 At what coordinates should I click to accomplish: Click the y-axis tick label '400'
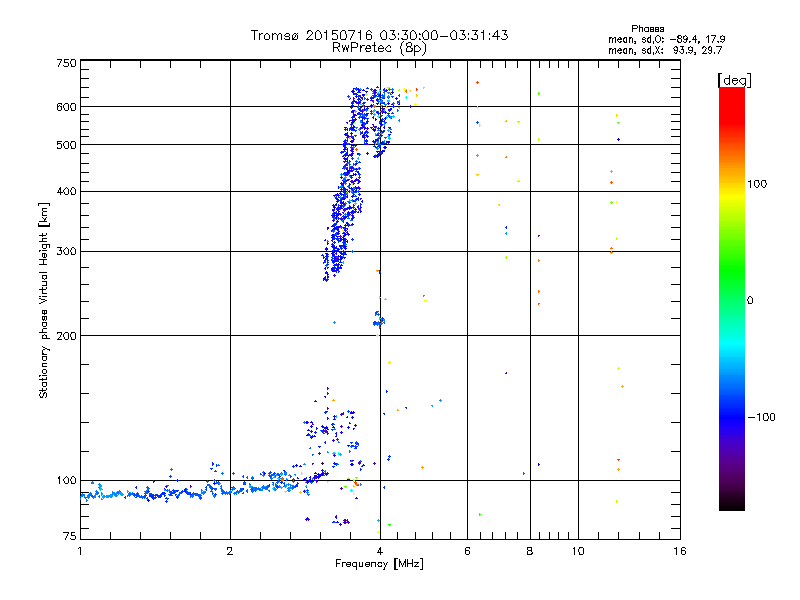(x=66, y=191)
